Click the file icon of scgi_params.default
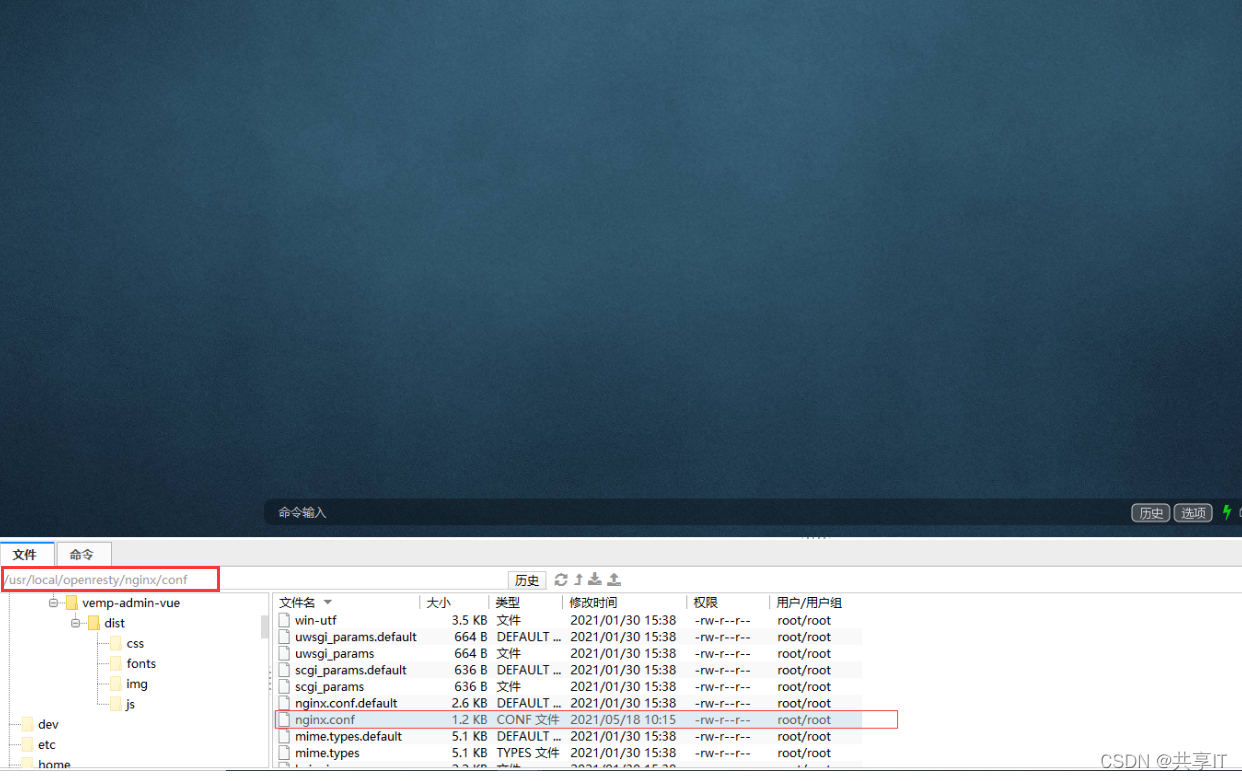Screen dimensions: 1242x781 [x=285, y=670]
